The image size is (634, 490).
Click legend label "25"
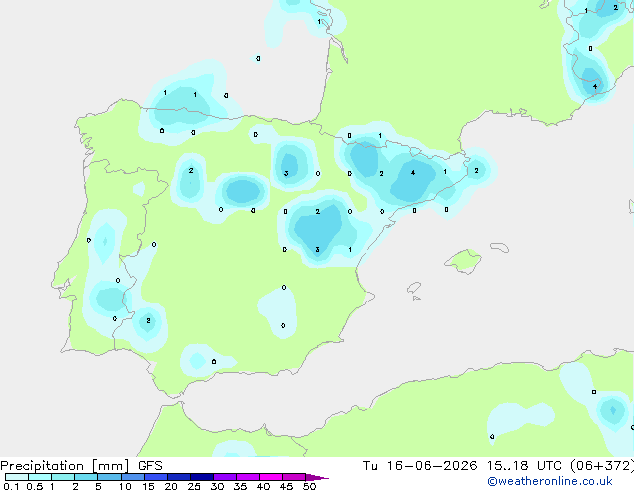[x=194, y=486]
